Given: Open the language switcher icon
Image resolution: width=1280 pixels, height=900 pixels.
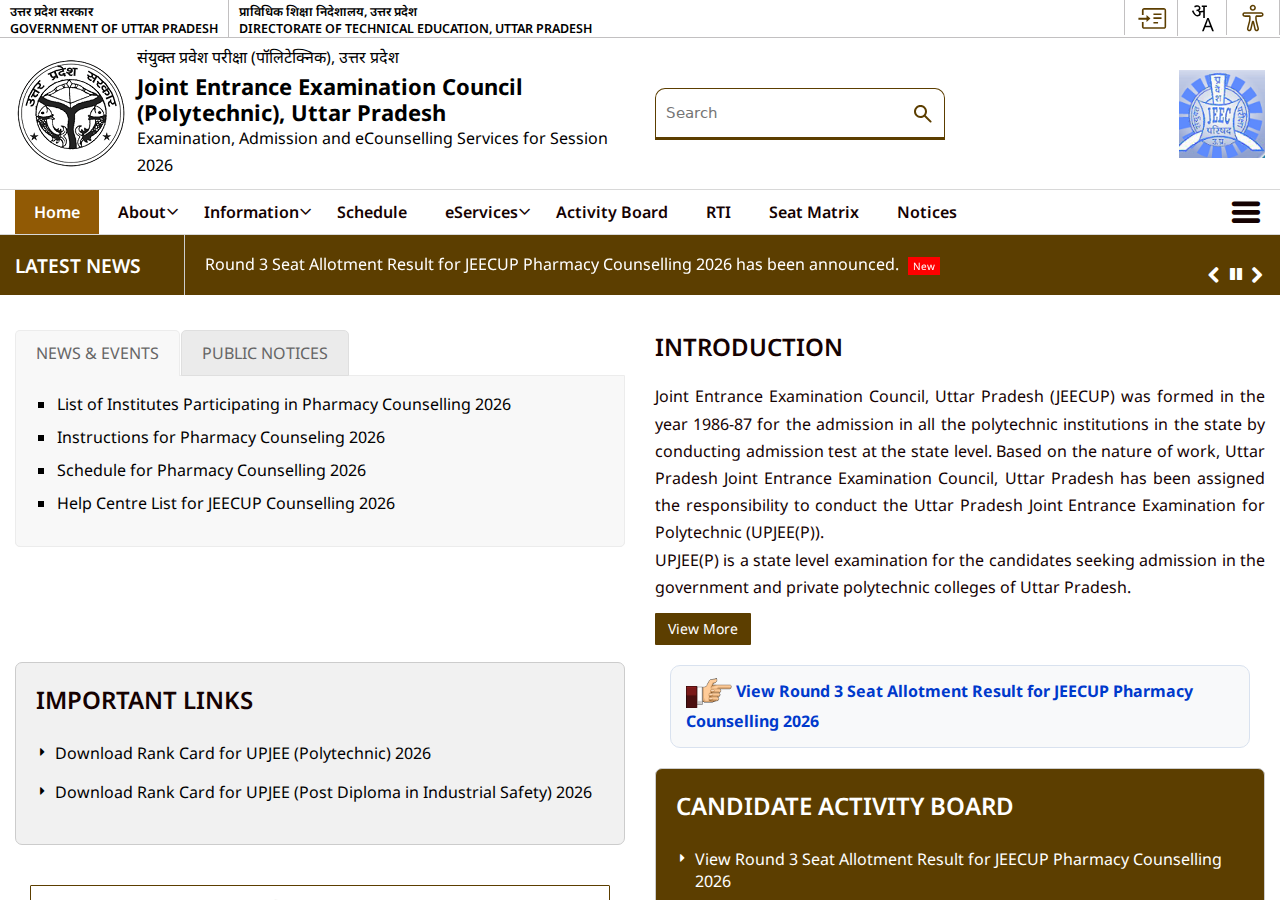Looking at the screenshot, I should (1202, 18).
